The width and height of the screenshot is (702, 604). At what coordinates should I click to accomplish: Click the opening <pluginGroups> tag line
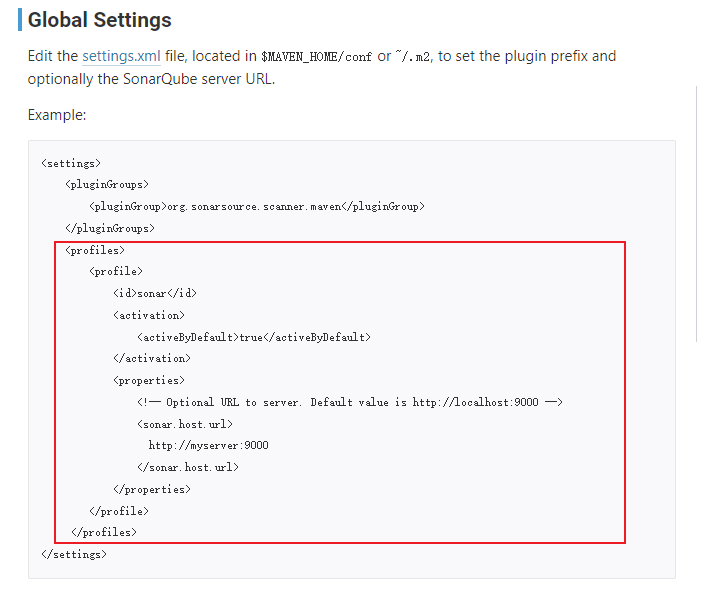(106, 184)
